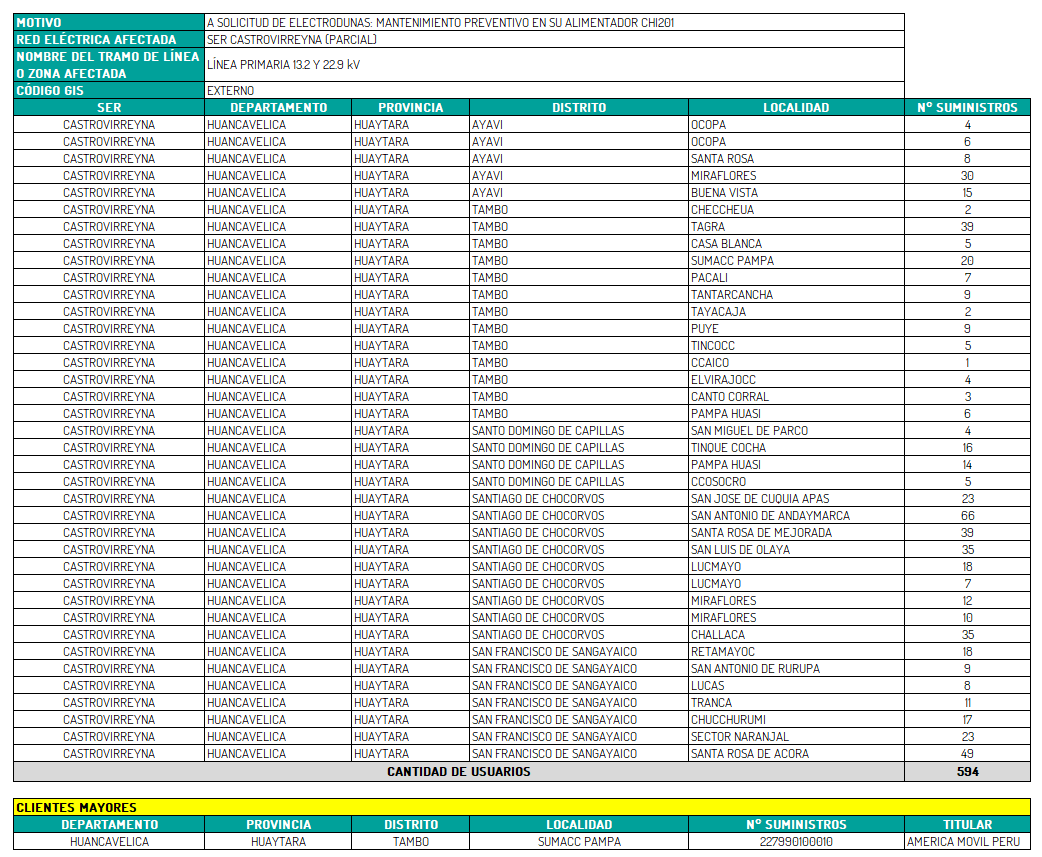Select the EXTERNO value cell
1042x857 pixels.
[554, 91]
